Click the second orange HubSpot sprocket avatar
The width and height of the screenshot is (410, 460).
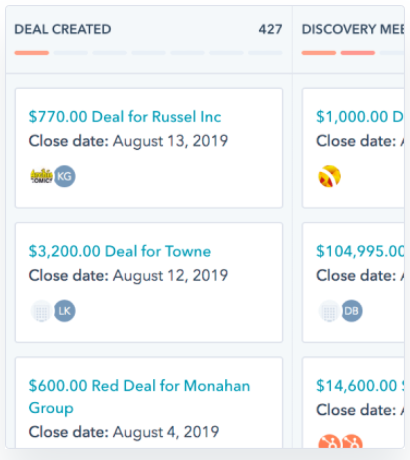click(352, 441)
